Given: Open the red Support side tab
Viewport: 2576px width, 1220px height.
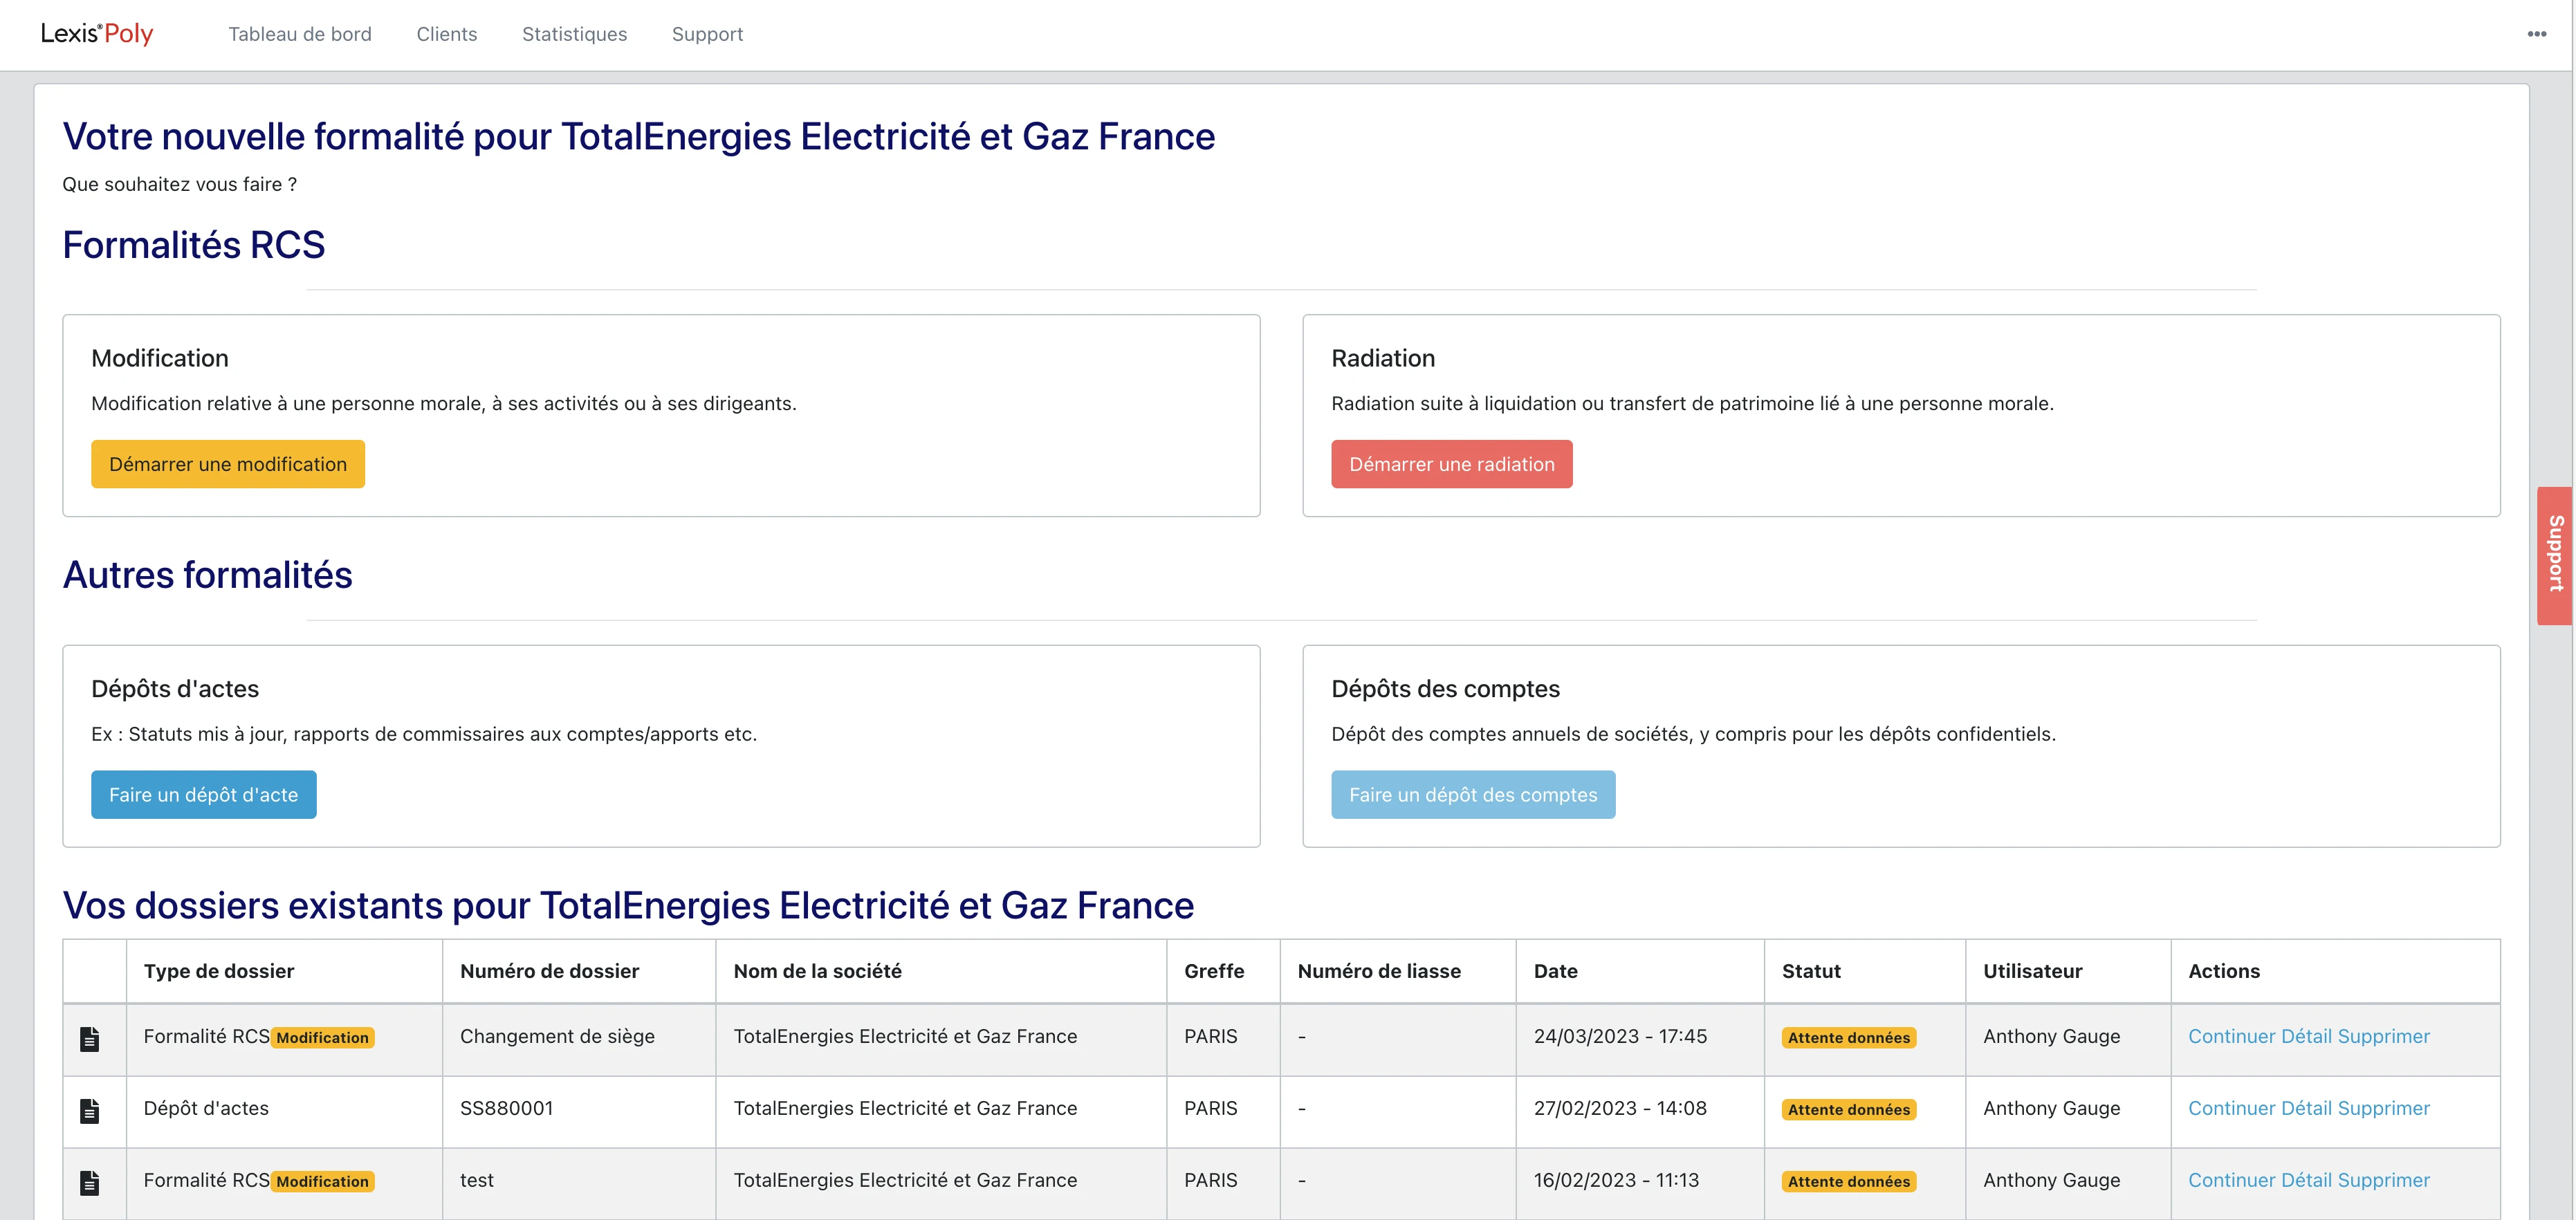Looking at the screenshot, I should (2555, 555).
